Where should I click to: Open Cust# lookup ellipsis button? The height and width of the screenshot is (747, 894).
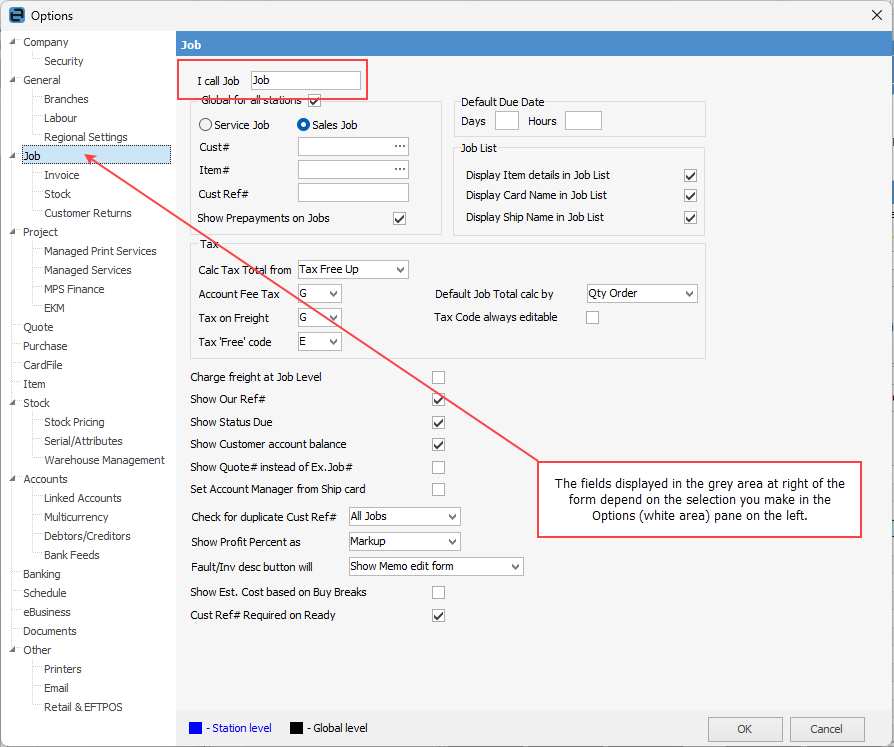pyautogui.click(x=400, y=147)
